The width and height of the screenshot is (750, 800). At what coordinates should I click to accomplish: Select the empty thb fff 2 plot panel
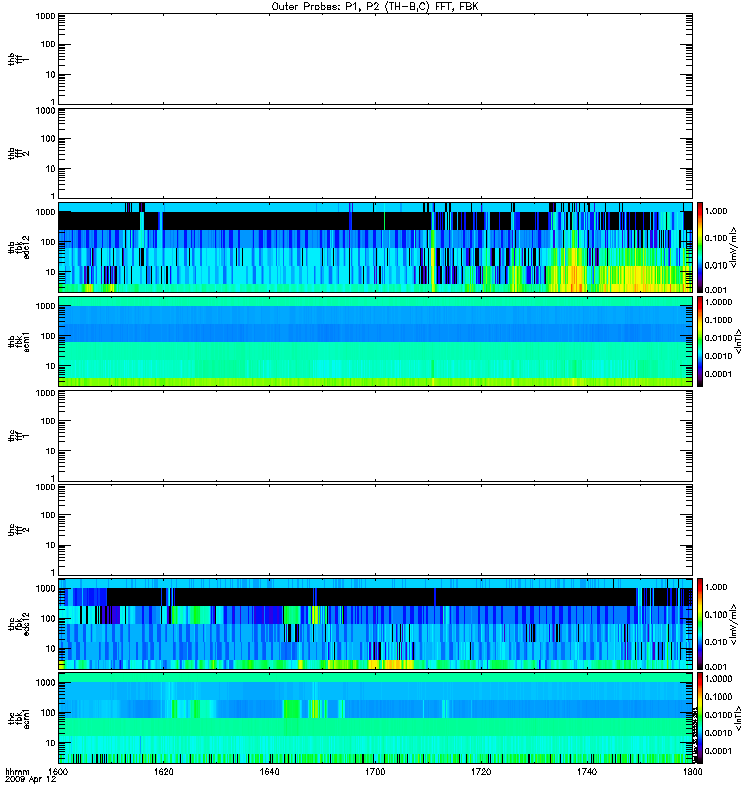point(375,154)
